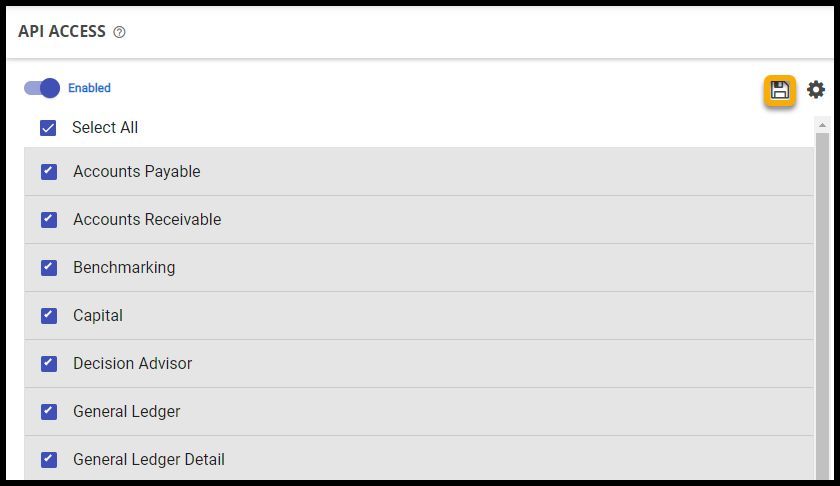The image size is (840, 486).
Task: Select the Benchmarking list row label
Action: coord(124,268)
